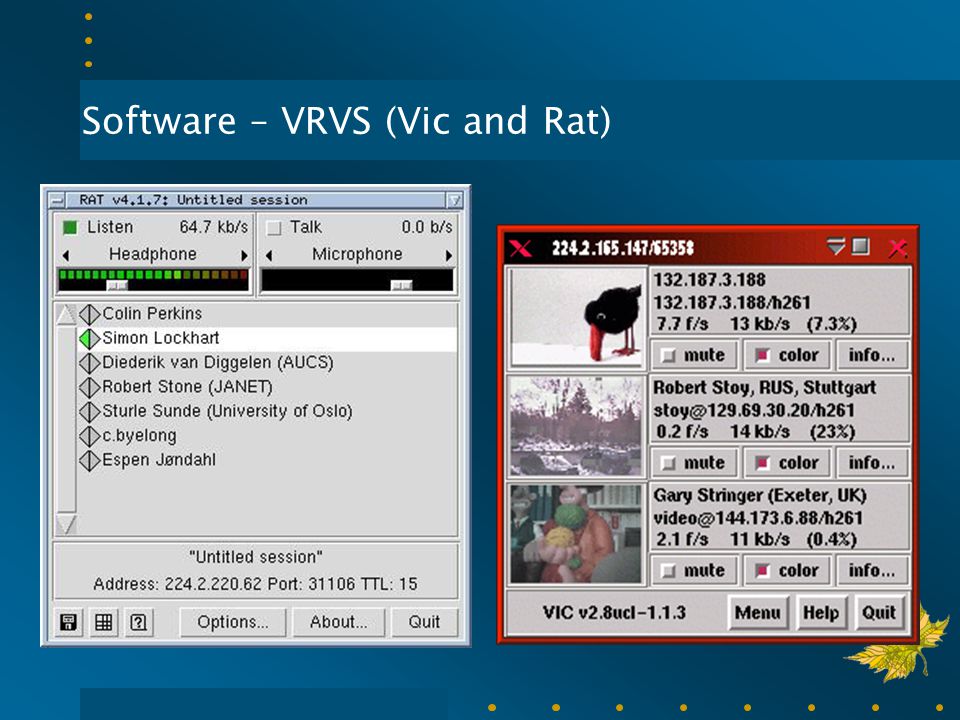Screen dimensions: 960x720
Task: Mute Robert Stoy's video stream
Action: coord(694,463)
